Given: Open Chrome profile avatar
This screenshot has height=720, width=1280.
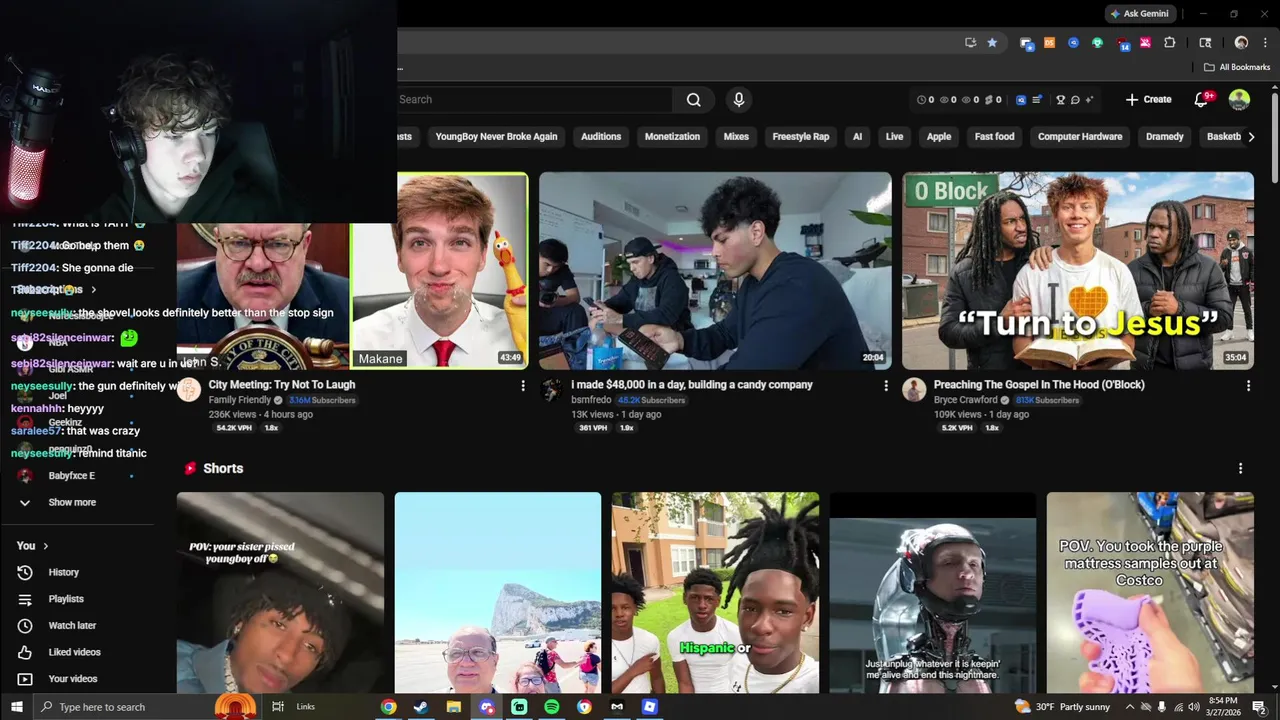Looking at the screenshot, I should pos(1241,42).
